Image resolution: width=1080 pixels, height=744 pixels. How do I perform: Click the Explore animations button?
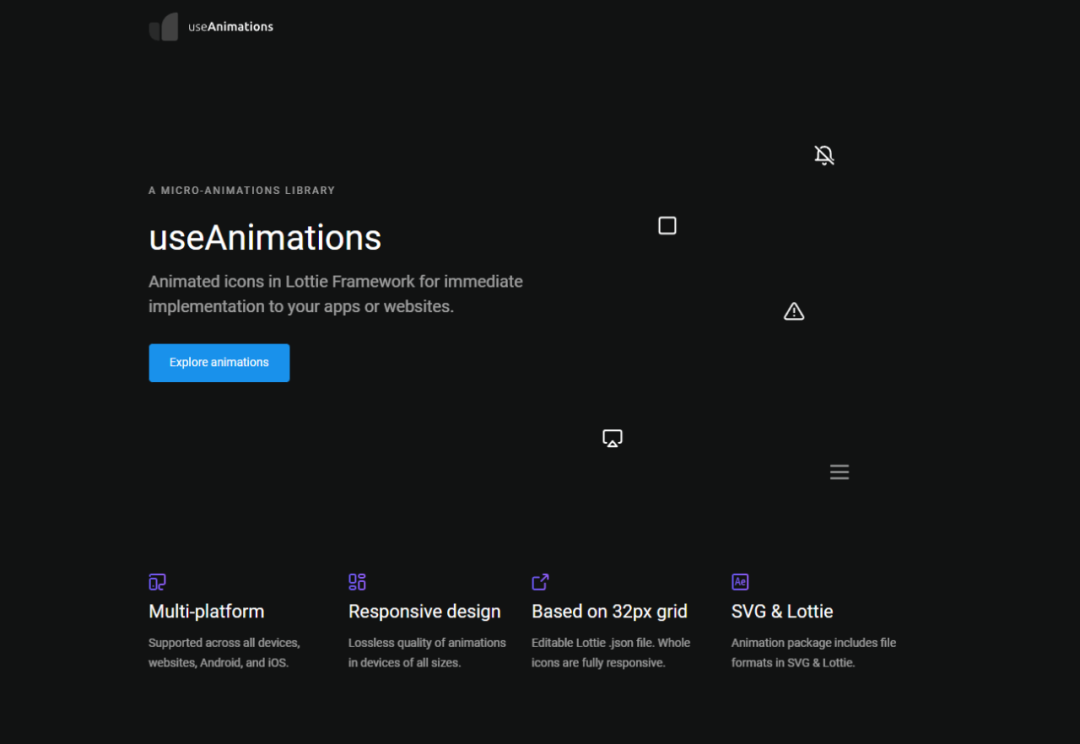click(x=219, y=362)
